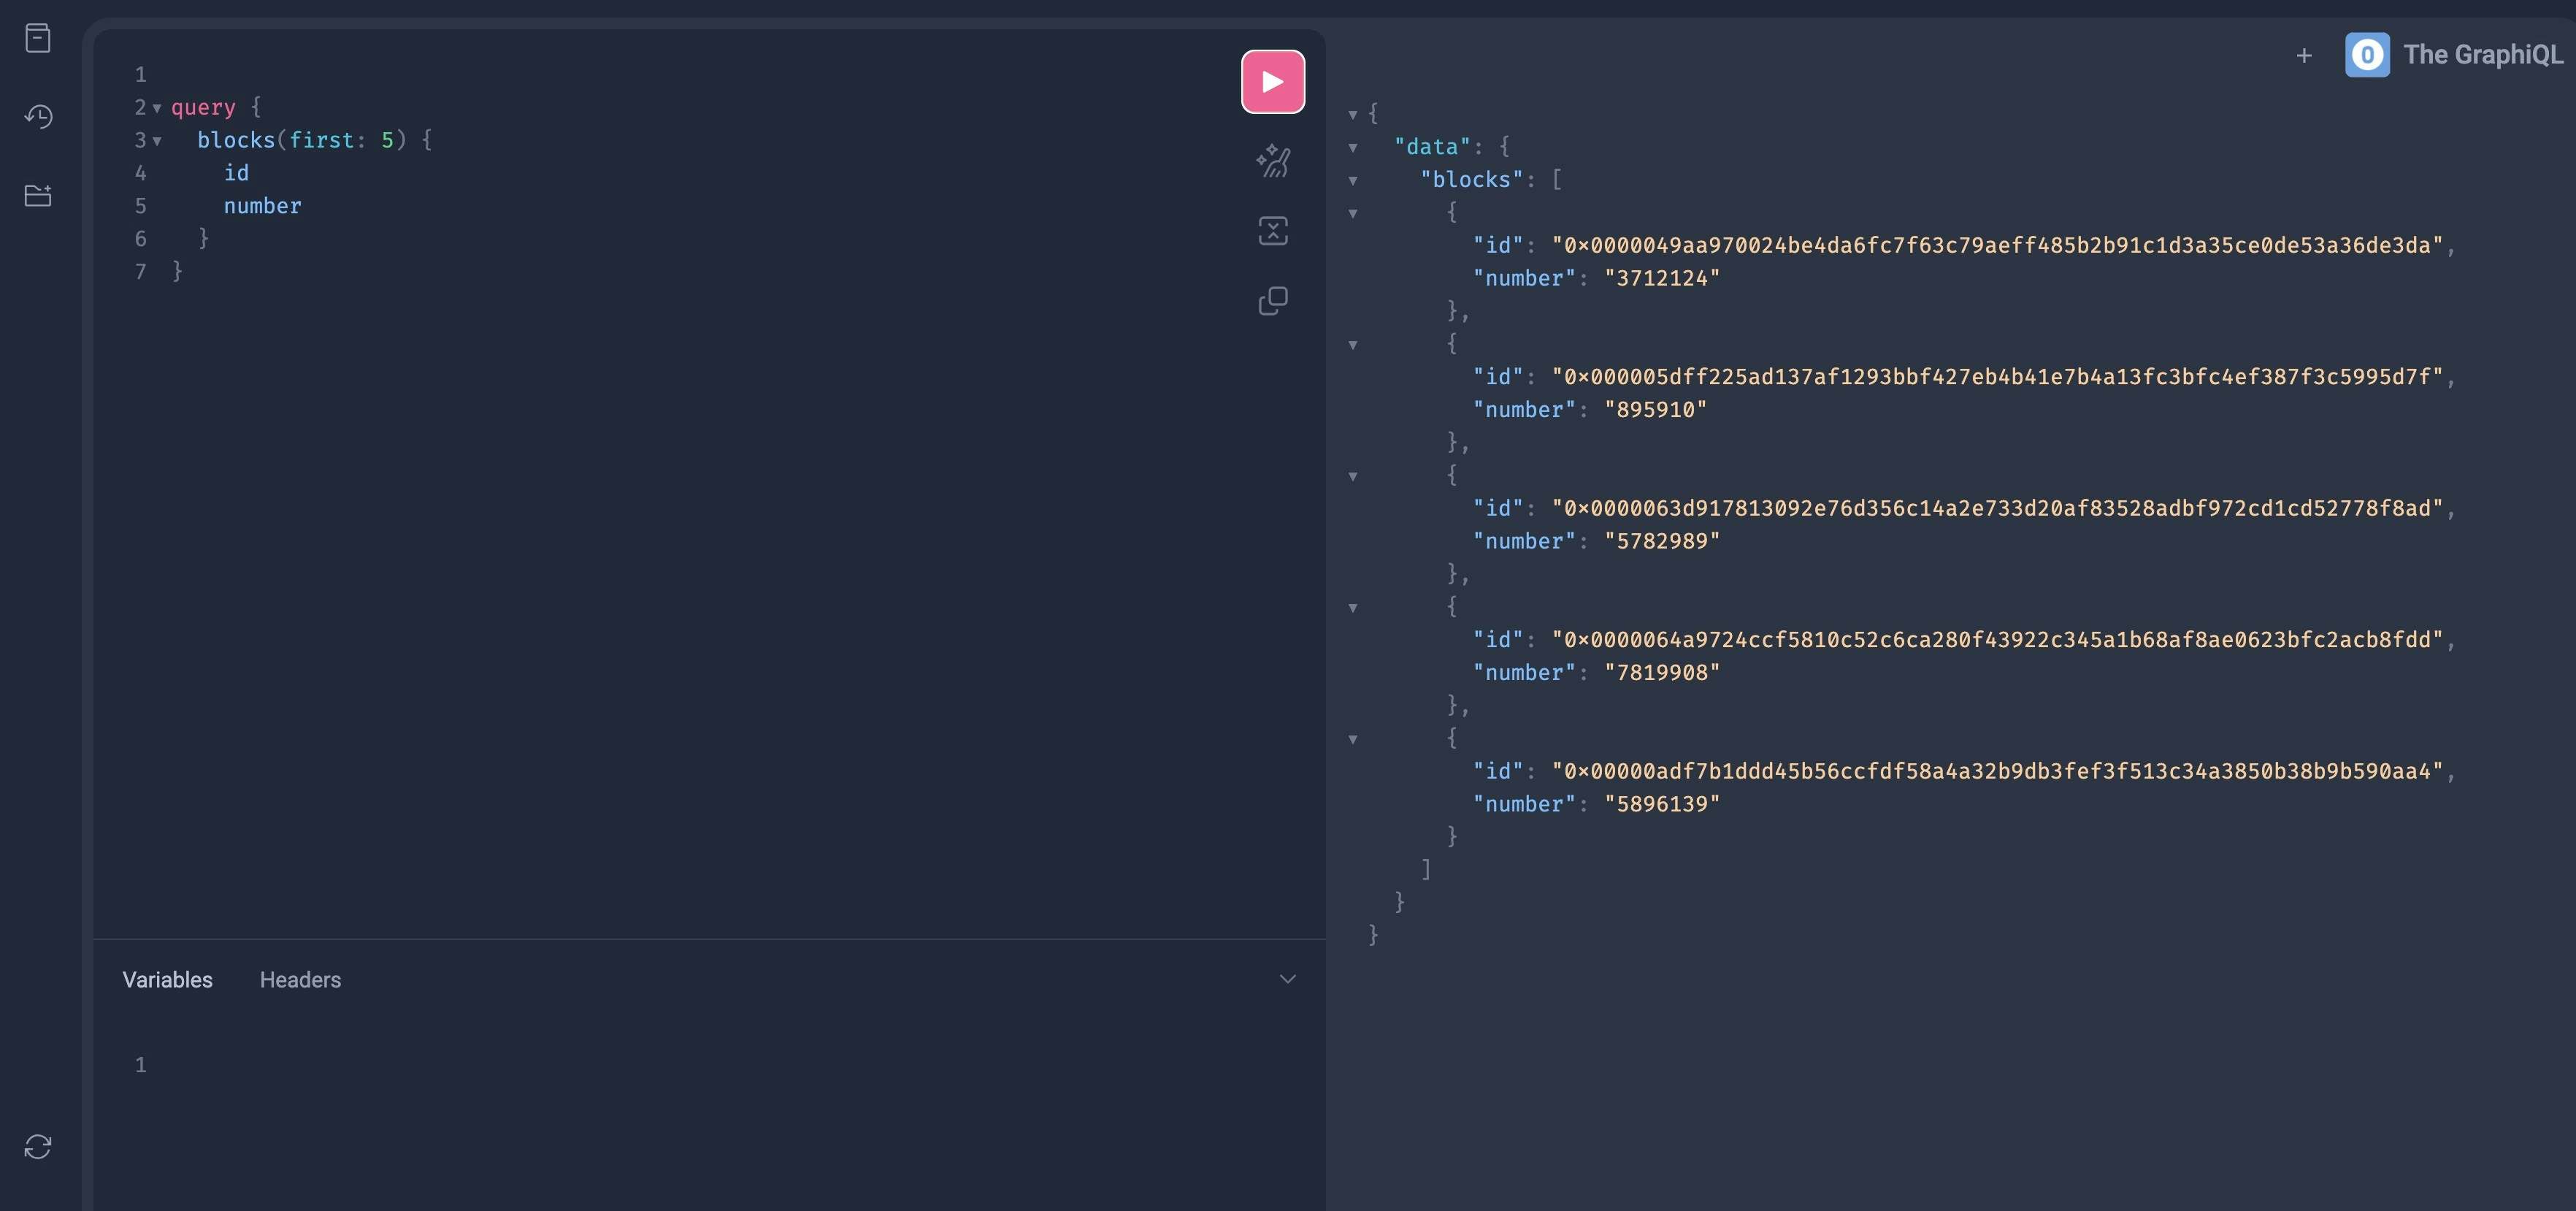The width and height of the screenshot is (2576, 1211).
Task: Click the id value starting 0x00000adf7
Action: click(1997, 771)
